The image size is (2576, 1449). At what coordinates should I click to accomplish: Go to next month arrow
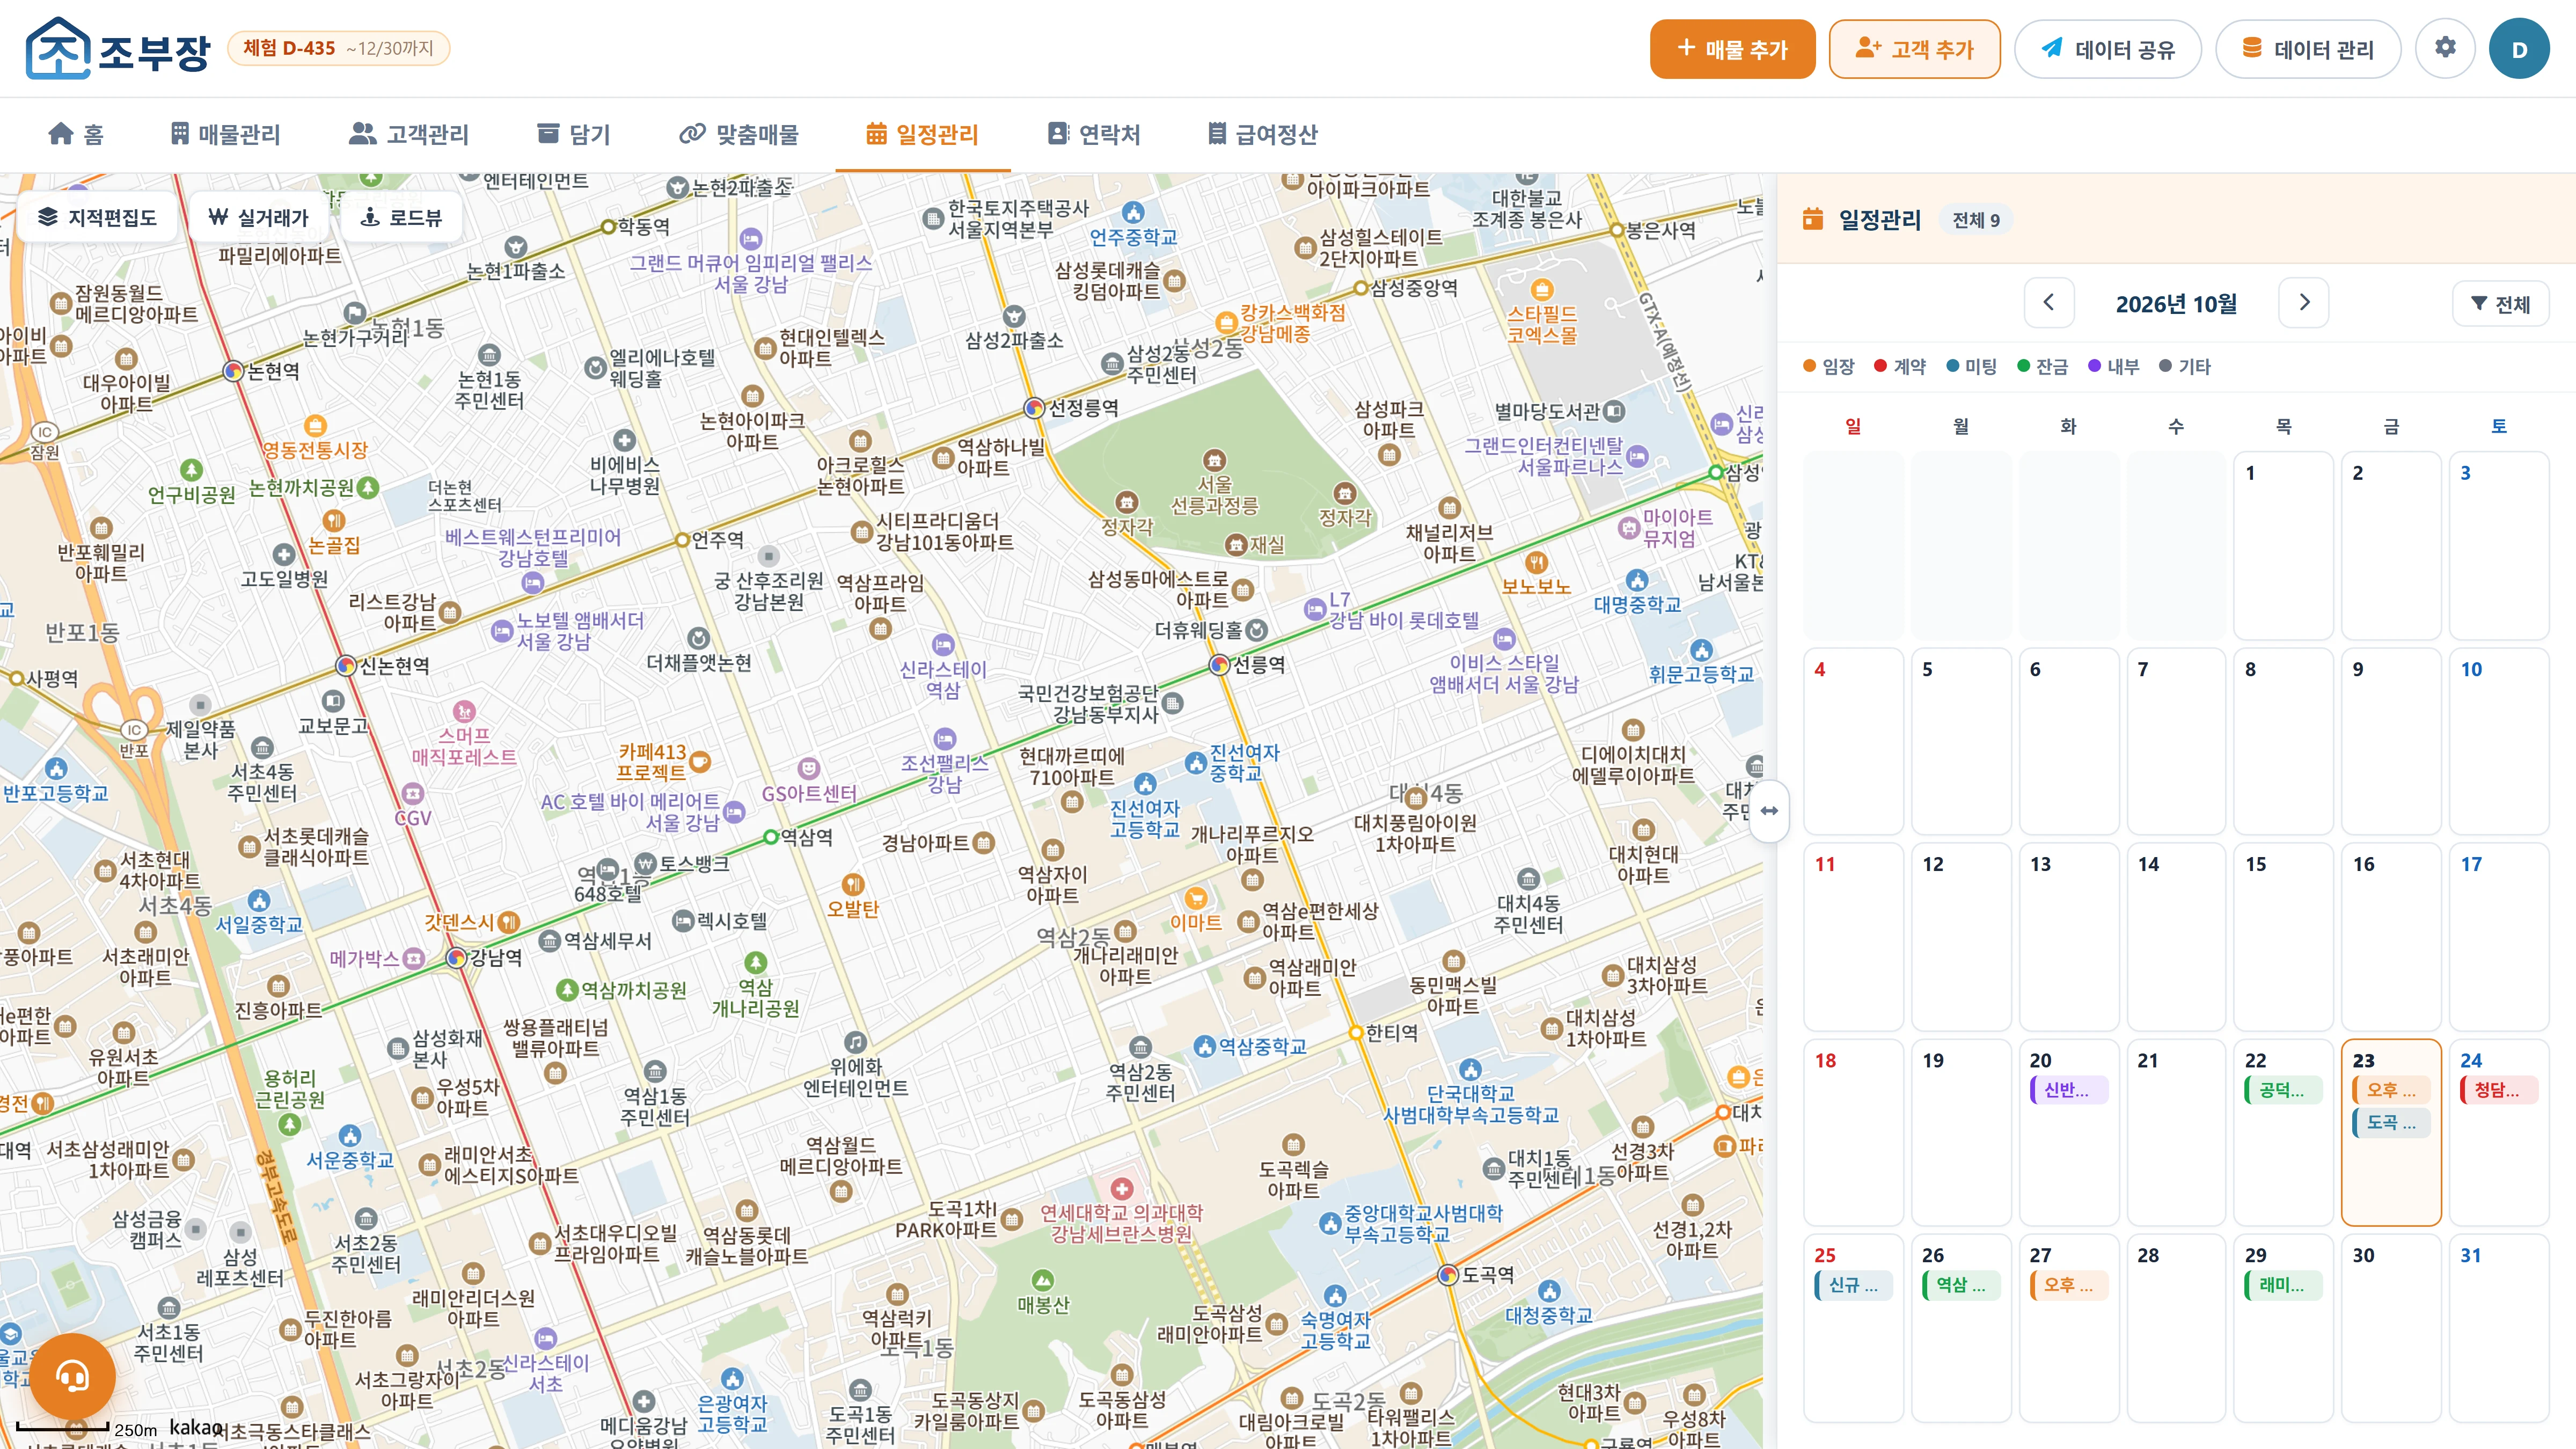(2304, 303)
